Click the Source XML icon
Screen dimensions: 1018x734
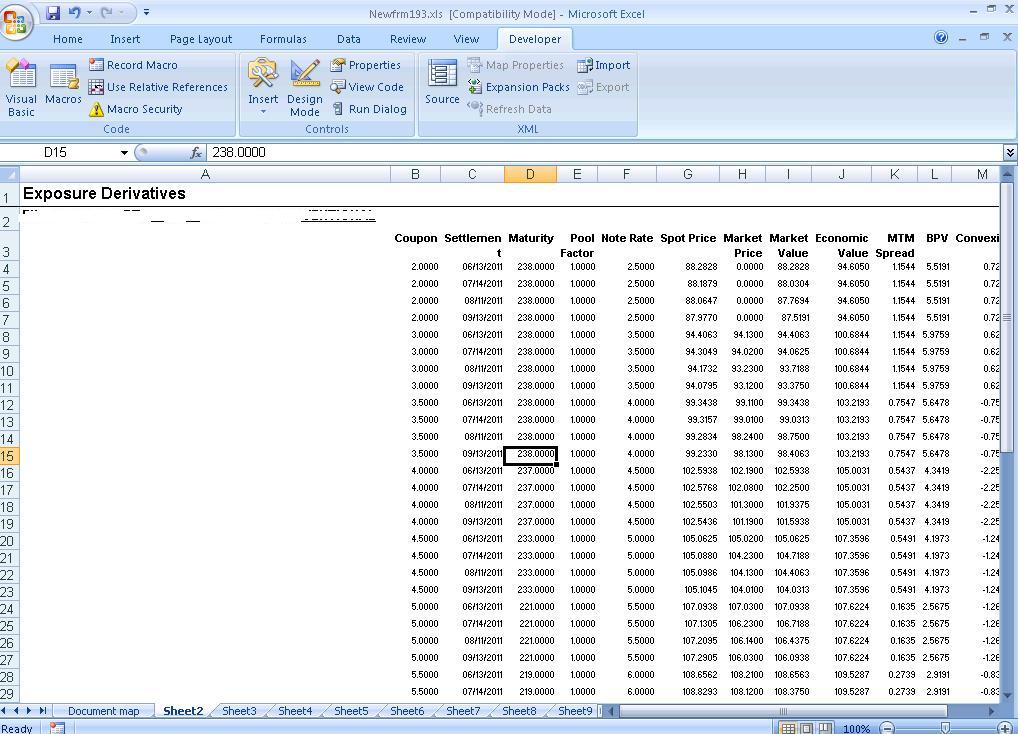(x=442, y=84)
